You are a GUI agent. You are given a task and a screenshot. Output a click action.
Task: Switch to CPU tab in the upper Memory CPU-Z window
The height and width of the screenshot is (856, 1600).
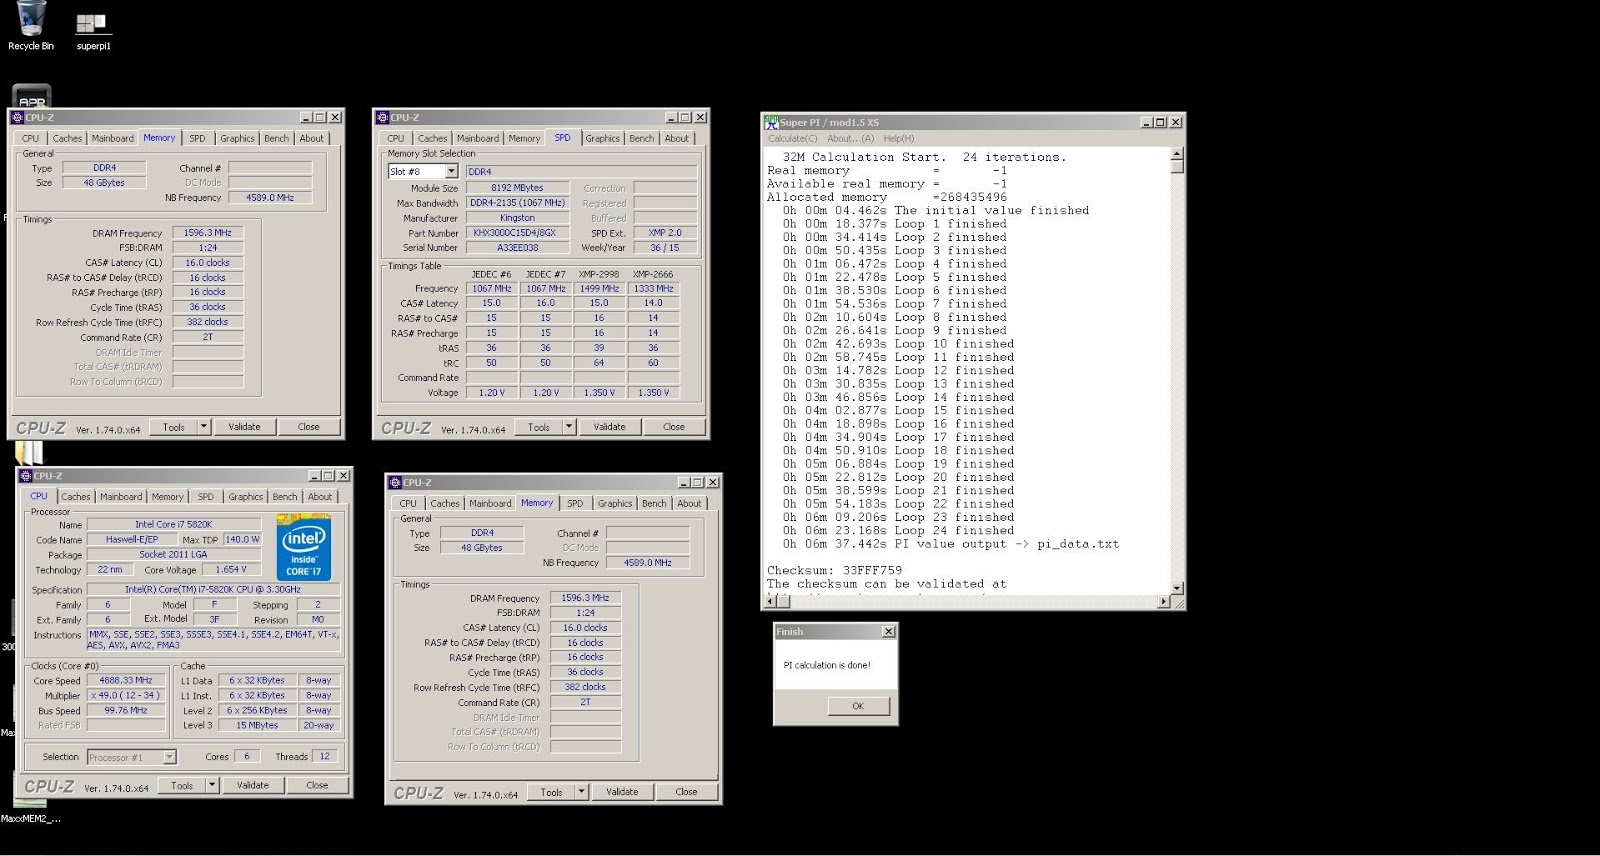[31, 139]
